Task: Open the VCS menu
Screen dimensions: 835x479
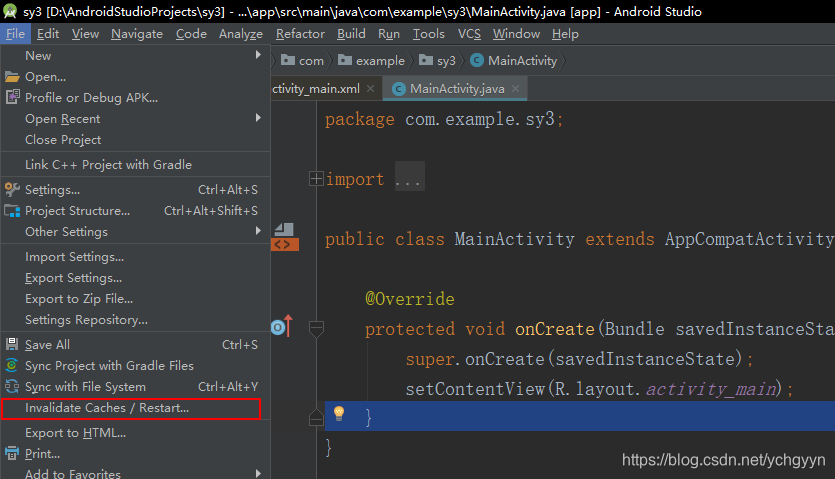Action: coord(469,34)
